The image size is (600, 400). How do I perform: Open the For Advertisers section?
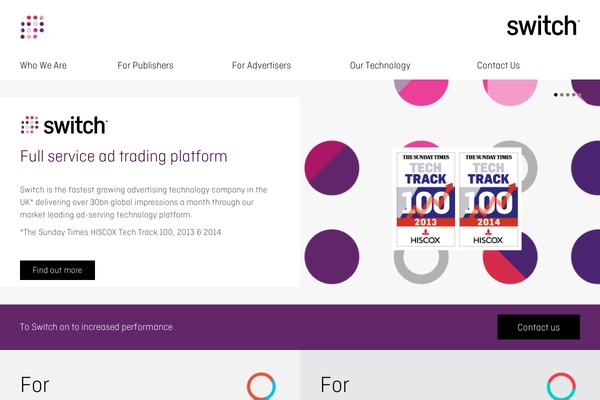coord(261,65)
